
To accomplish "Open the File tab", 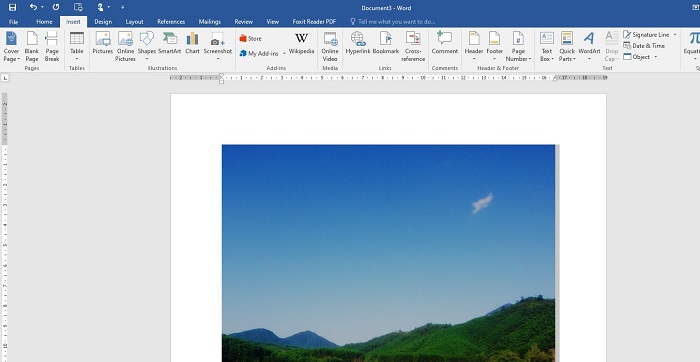I will point(13,21).
